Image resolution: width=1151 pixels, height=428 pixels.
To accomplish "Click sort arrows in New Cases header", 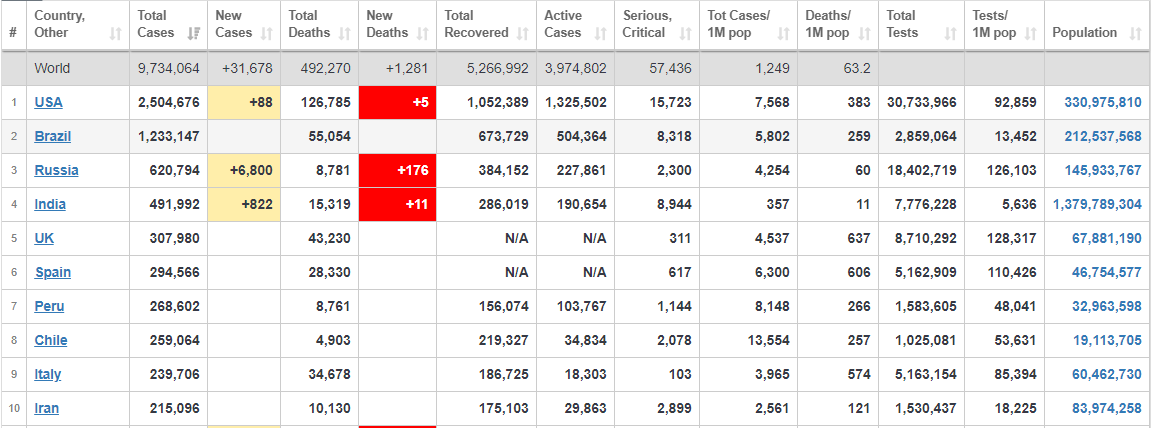I will coord(266,33).
